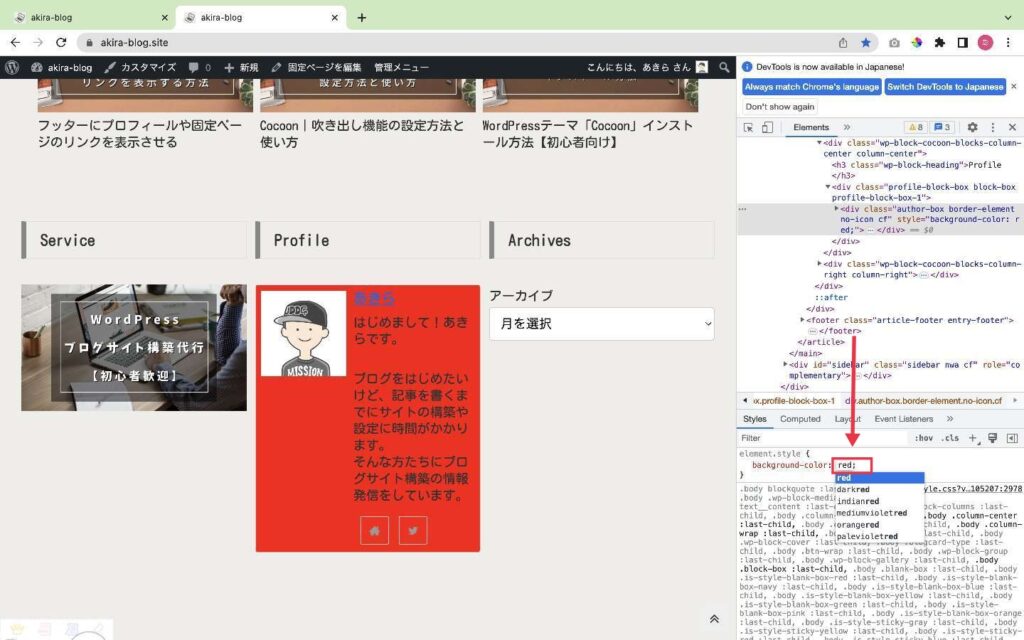Click the issues counter badge showing 3

[942, 127]
